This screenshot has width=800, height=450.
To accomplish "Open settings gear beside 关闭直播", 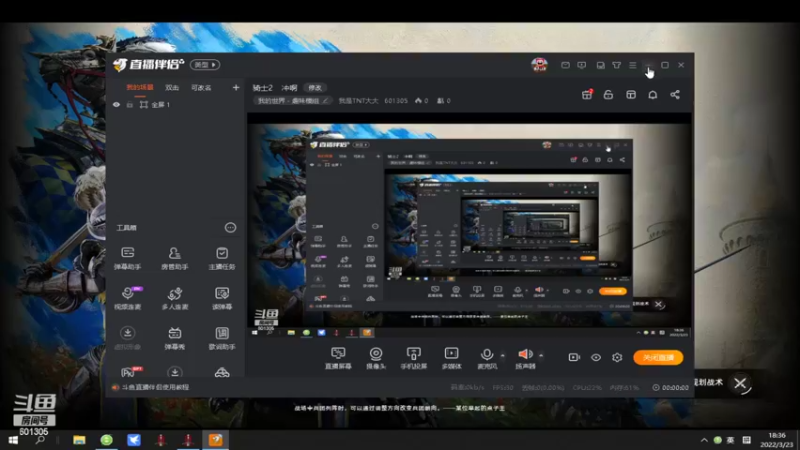I will [617, 357].
